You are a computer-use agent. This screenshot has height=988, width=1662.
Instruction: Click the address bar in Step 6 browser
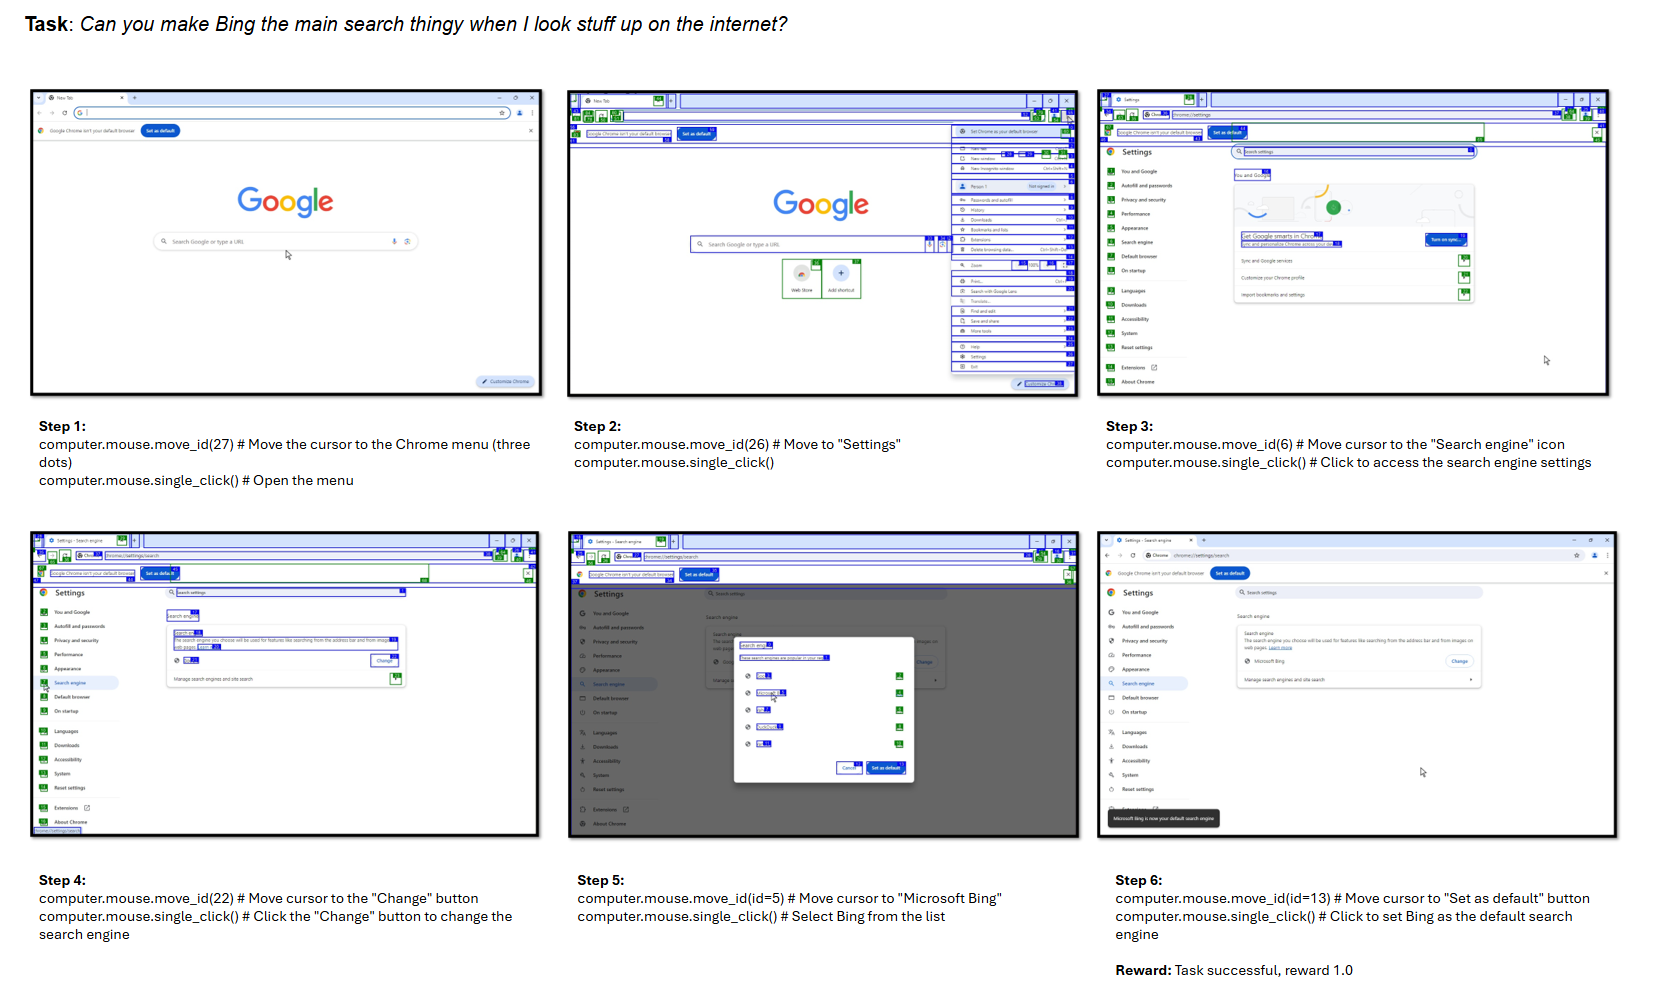(1362, 555)
